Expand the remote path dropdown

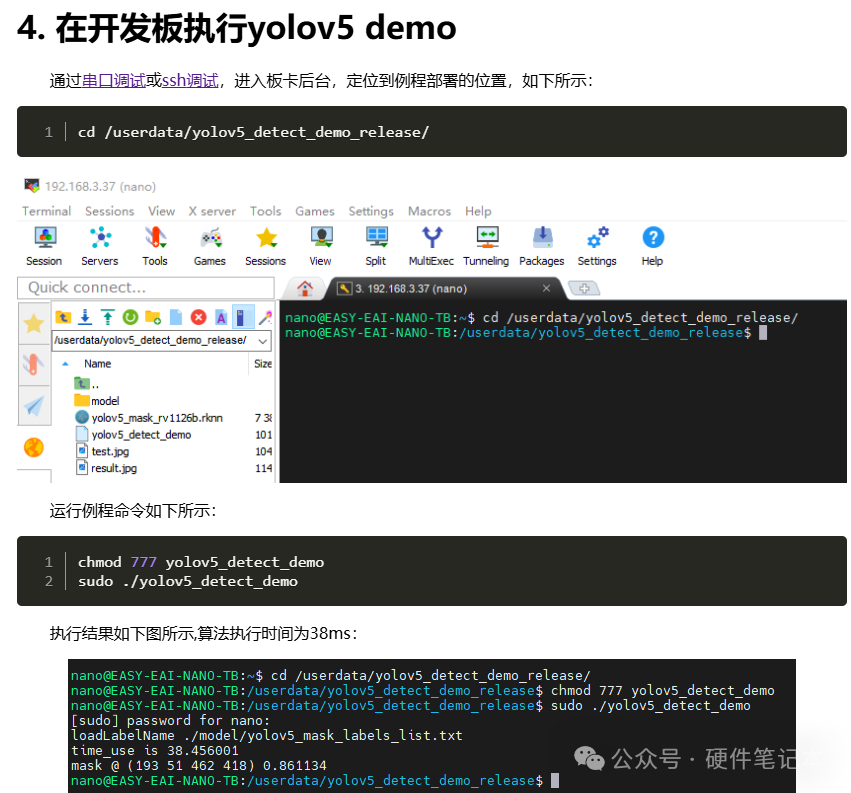tap(263, 341)
